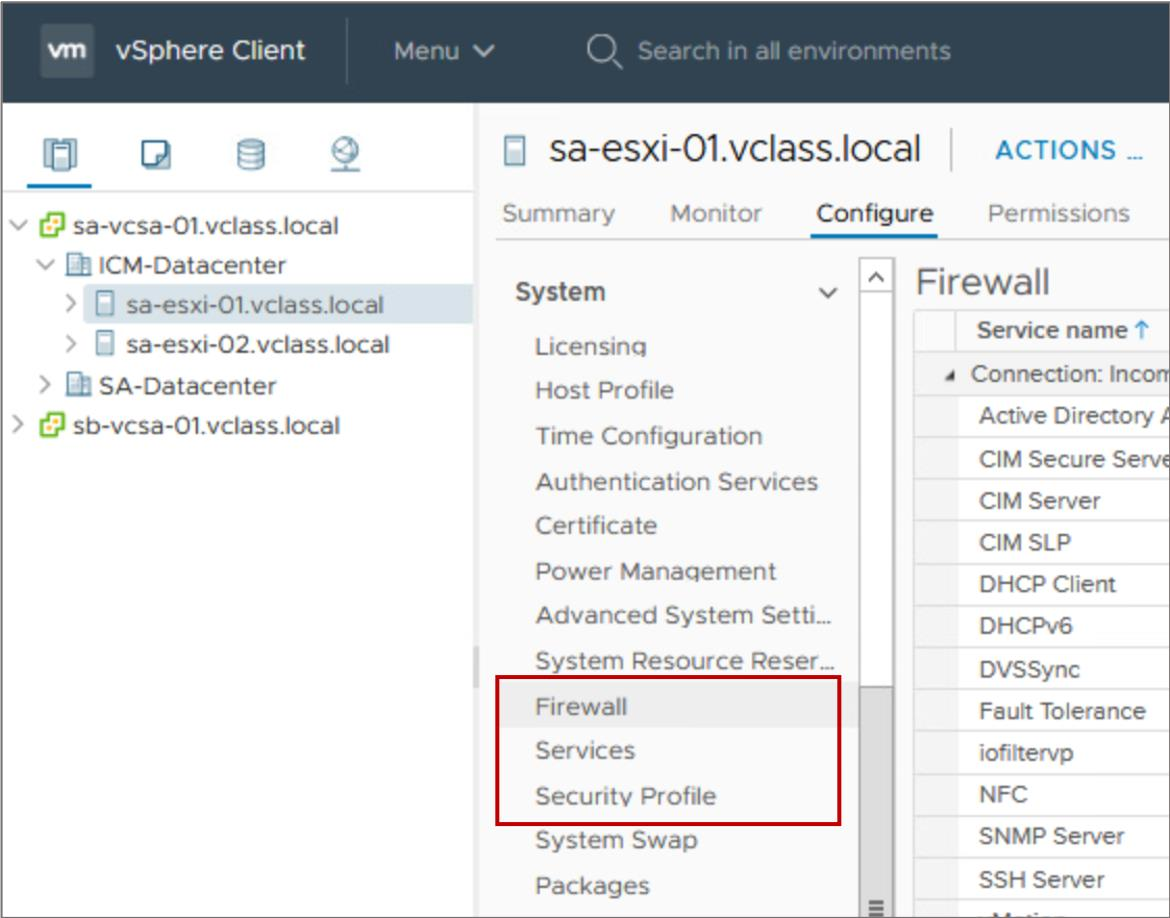Click the VMware vm logo icon

click(x=67, y=50)
